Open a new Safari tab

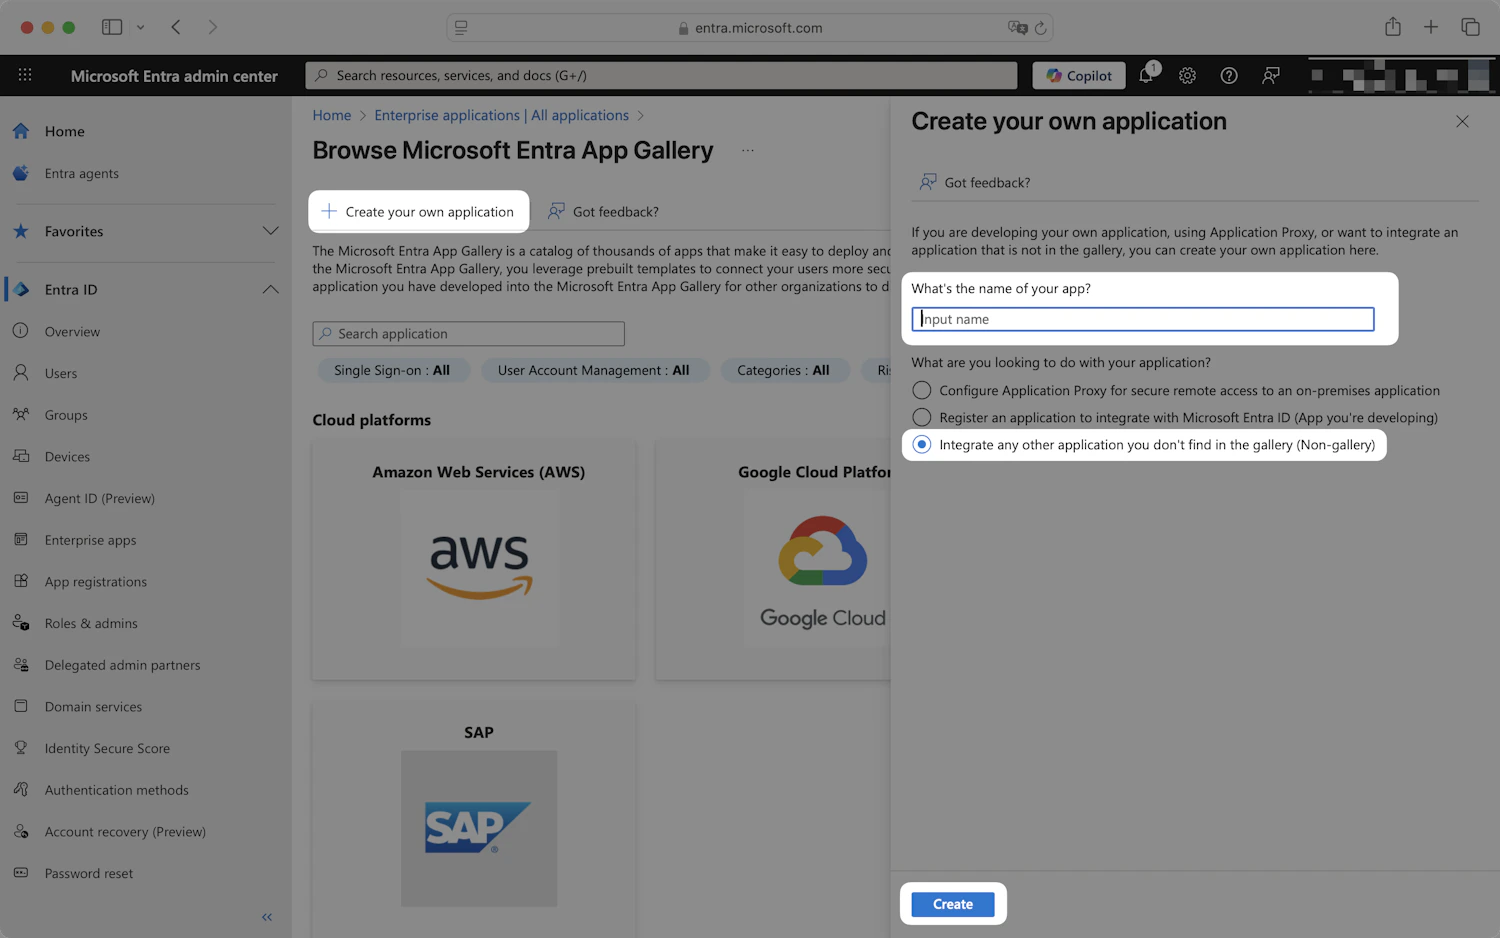tap(1431, 27)
